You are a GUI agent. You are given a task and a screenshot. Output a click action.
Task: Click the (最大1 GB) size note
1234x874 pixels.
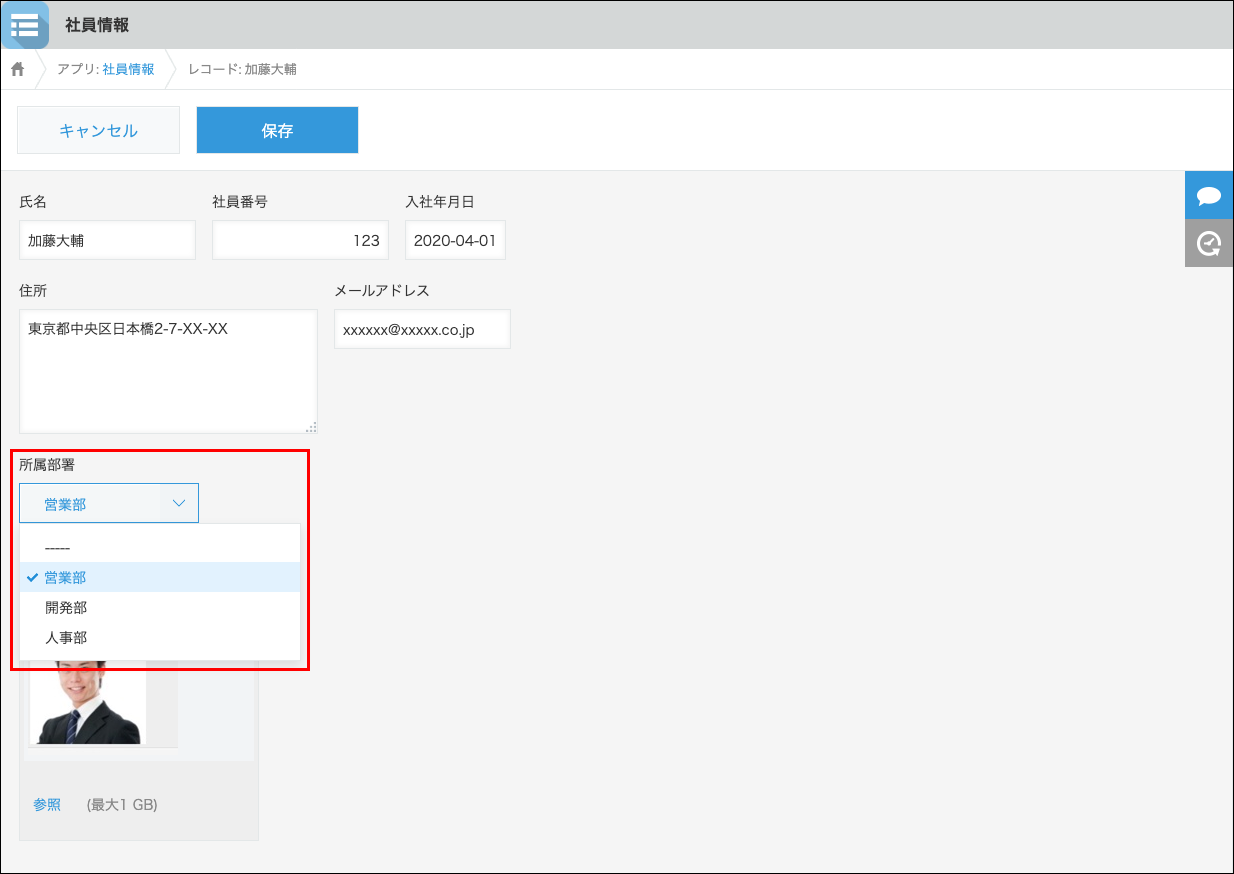click(122, 804)
